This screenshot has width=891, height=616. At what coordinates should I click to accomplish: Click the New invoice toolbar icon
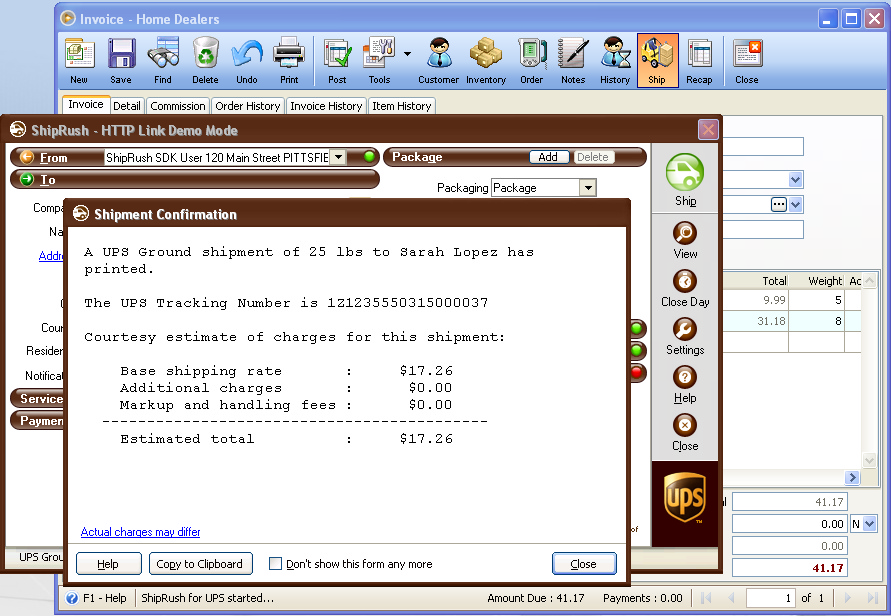[79, 61]
